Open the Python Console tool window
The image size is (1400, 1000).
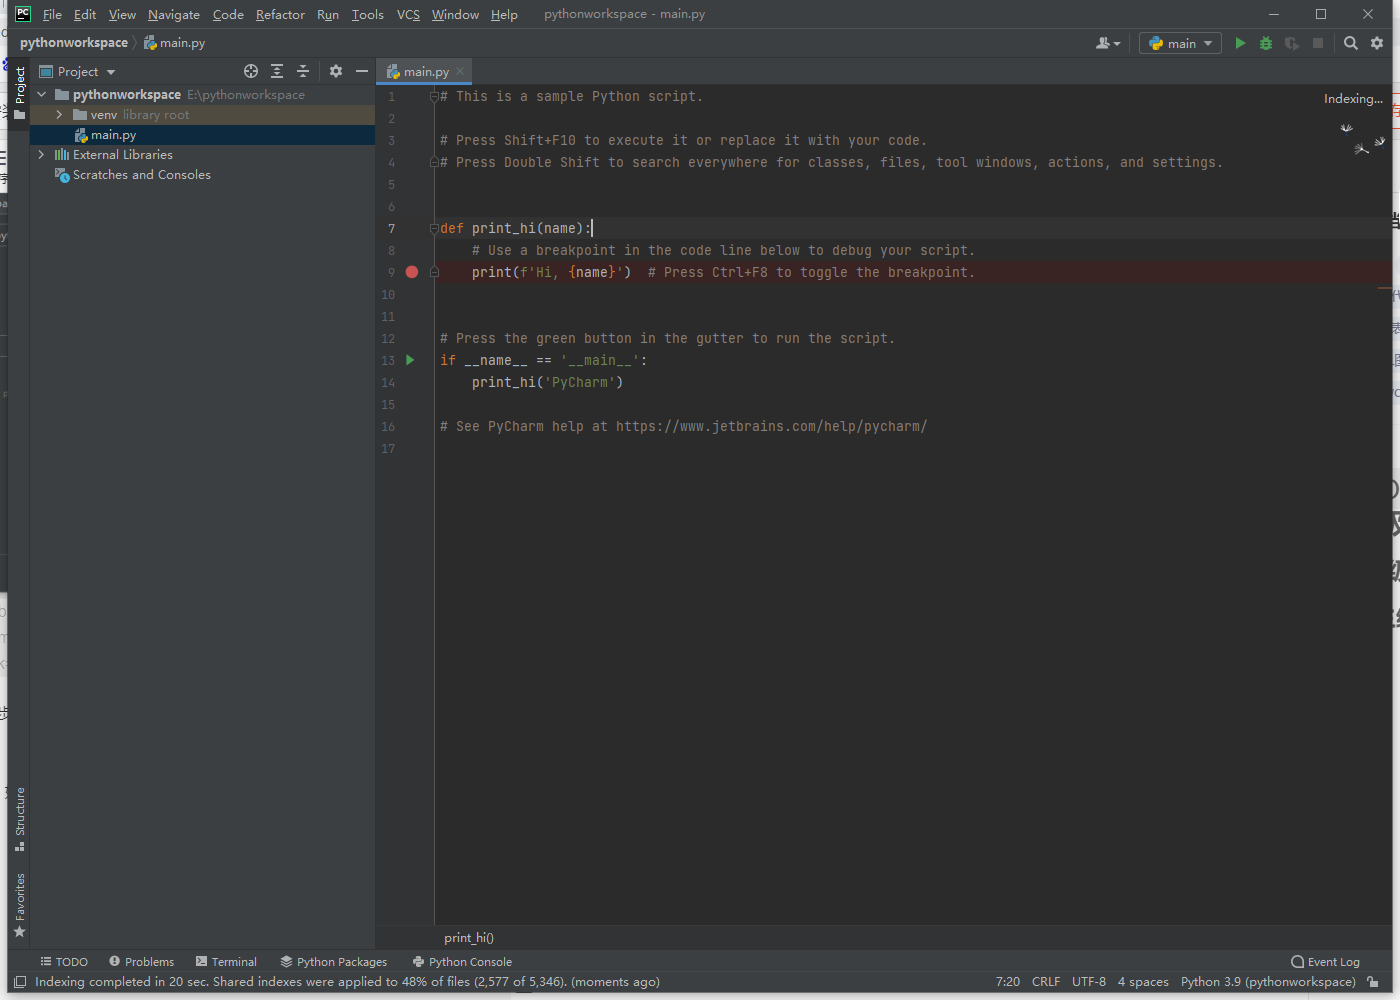462,962
